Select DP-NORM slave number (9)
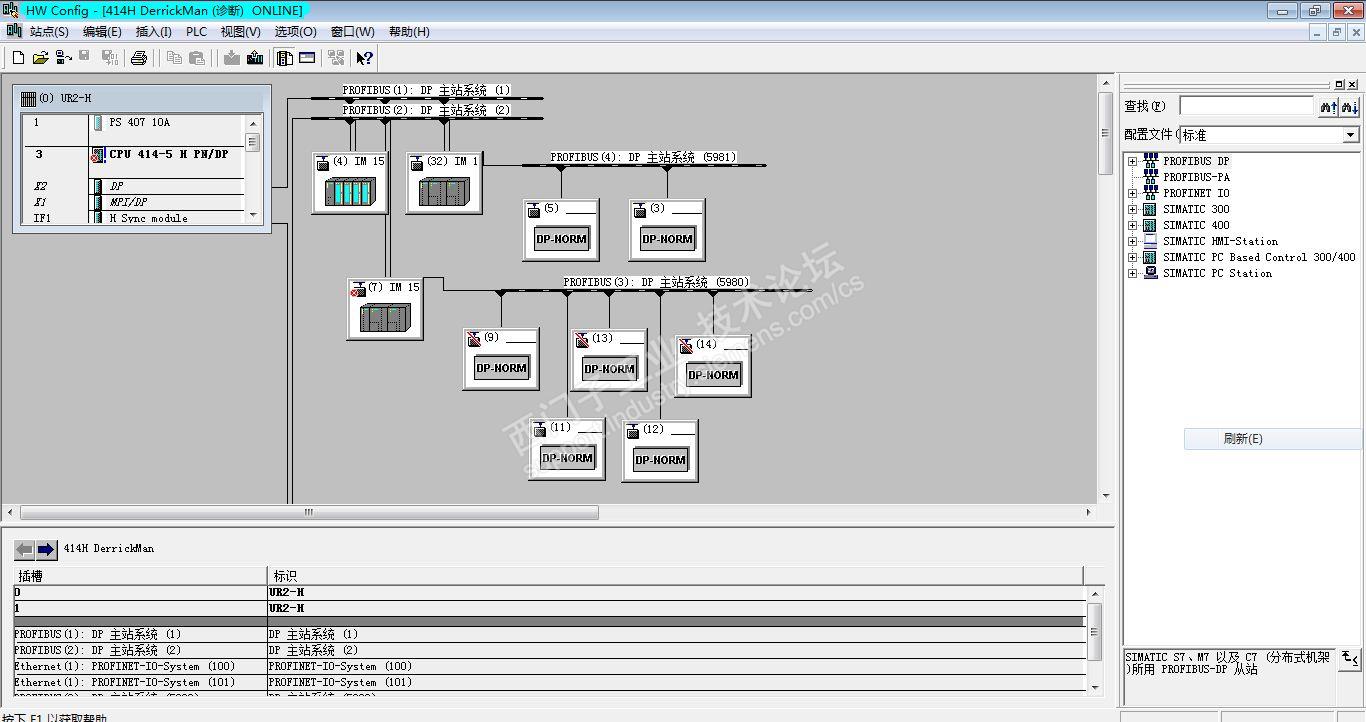Viewport: 1366px width, 722px height. (x=501, y=358)
